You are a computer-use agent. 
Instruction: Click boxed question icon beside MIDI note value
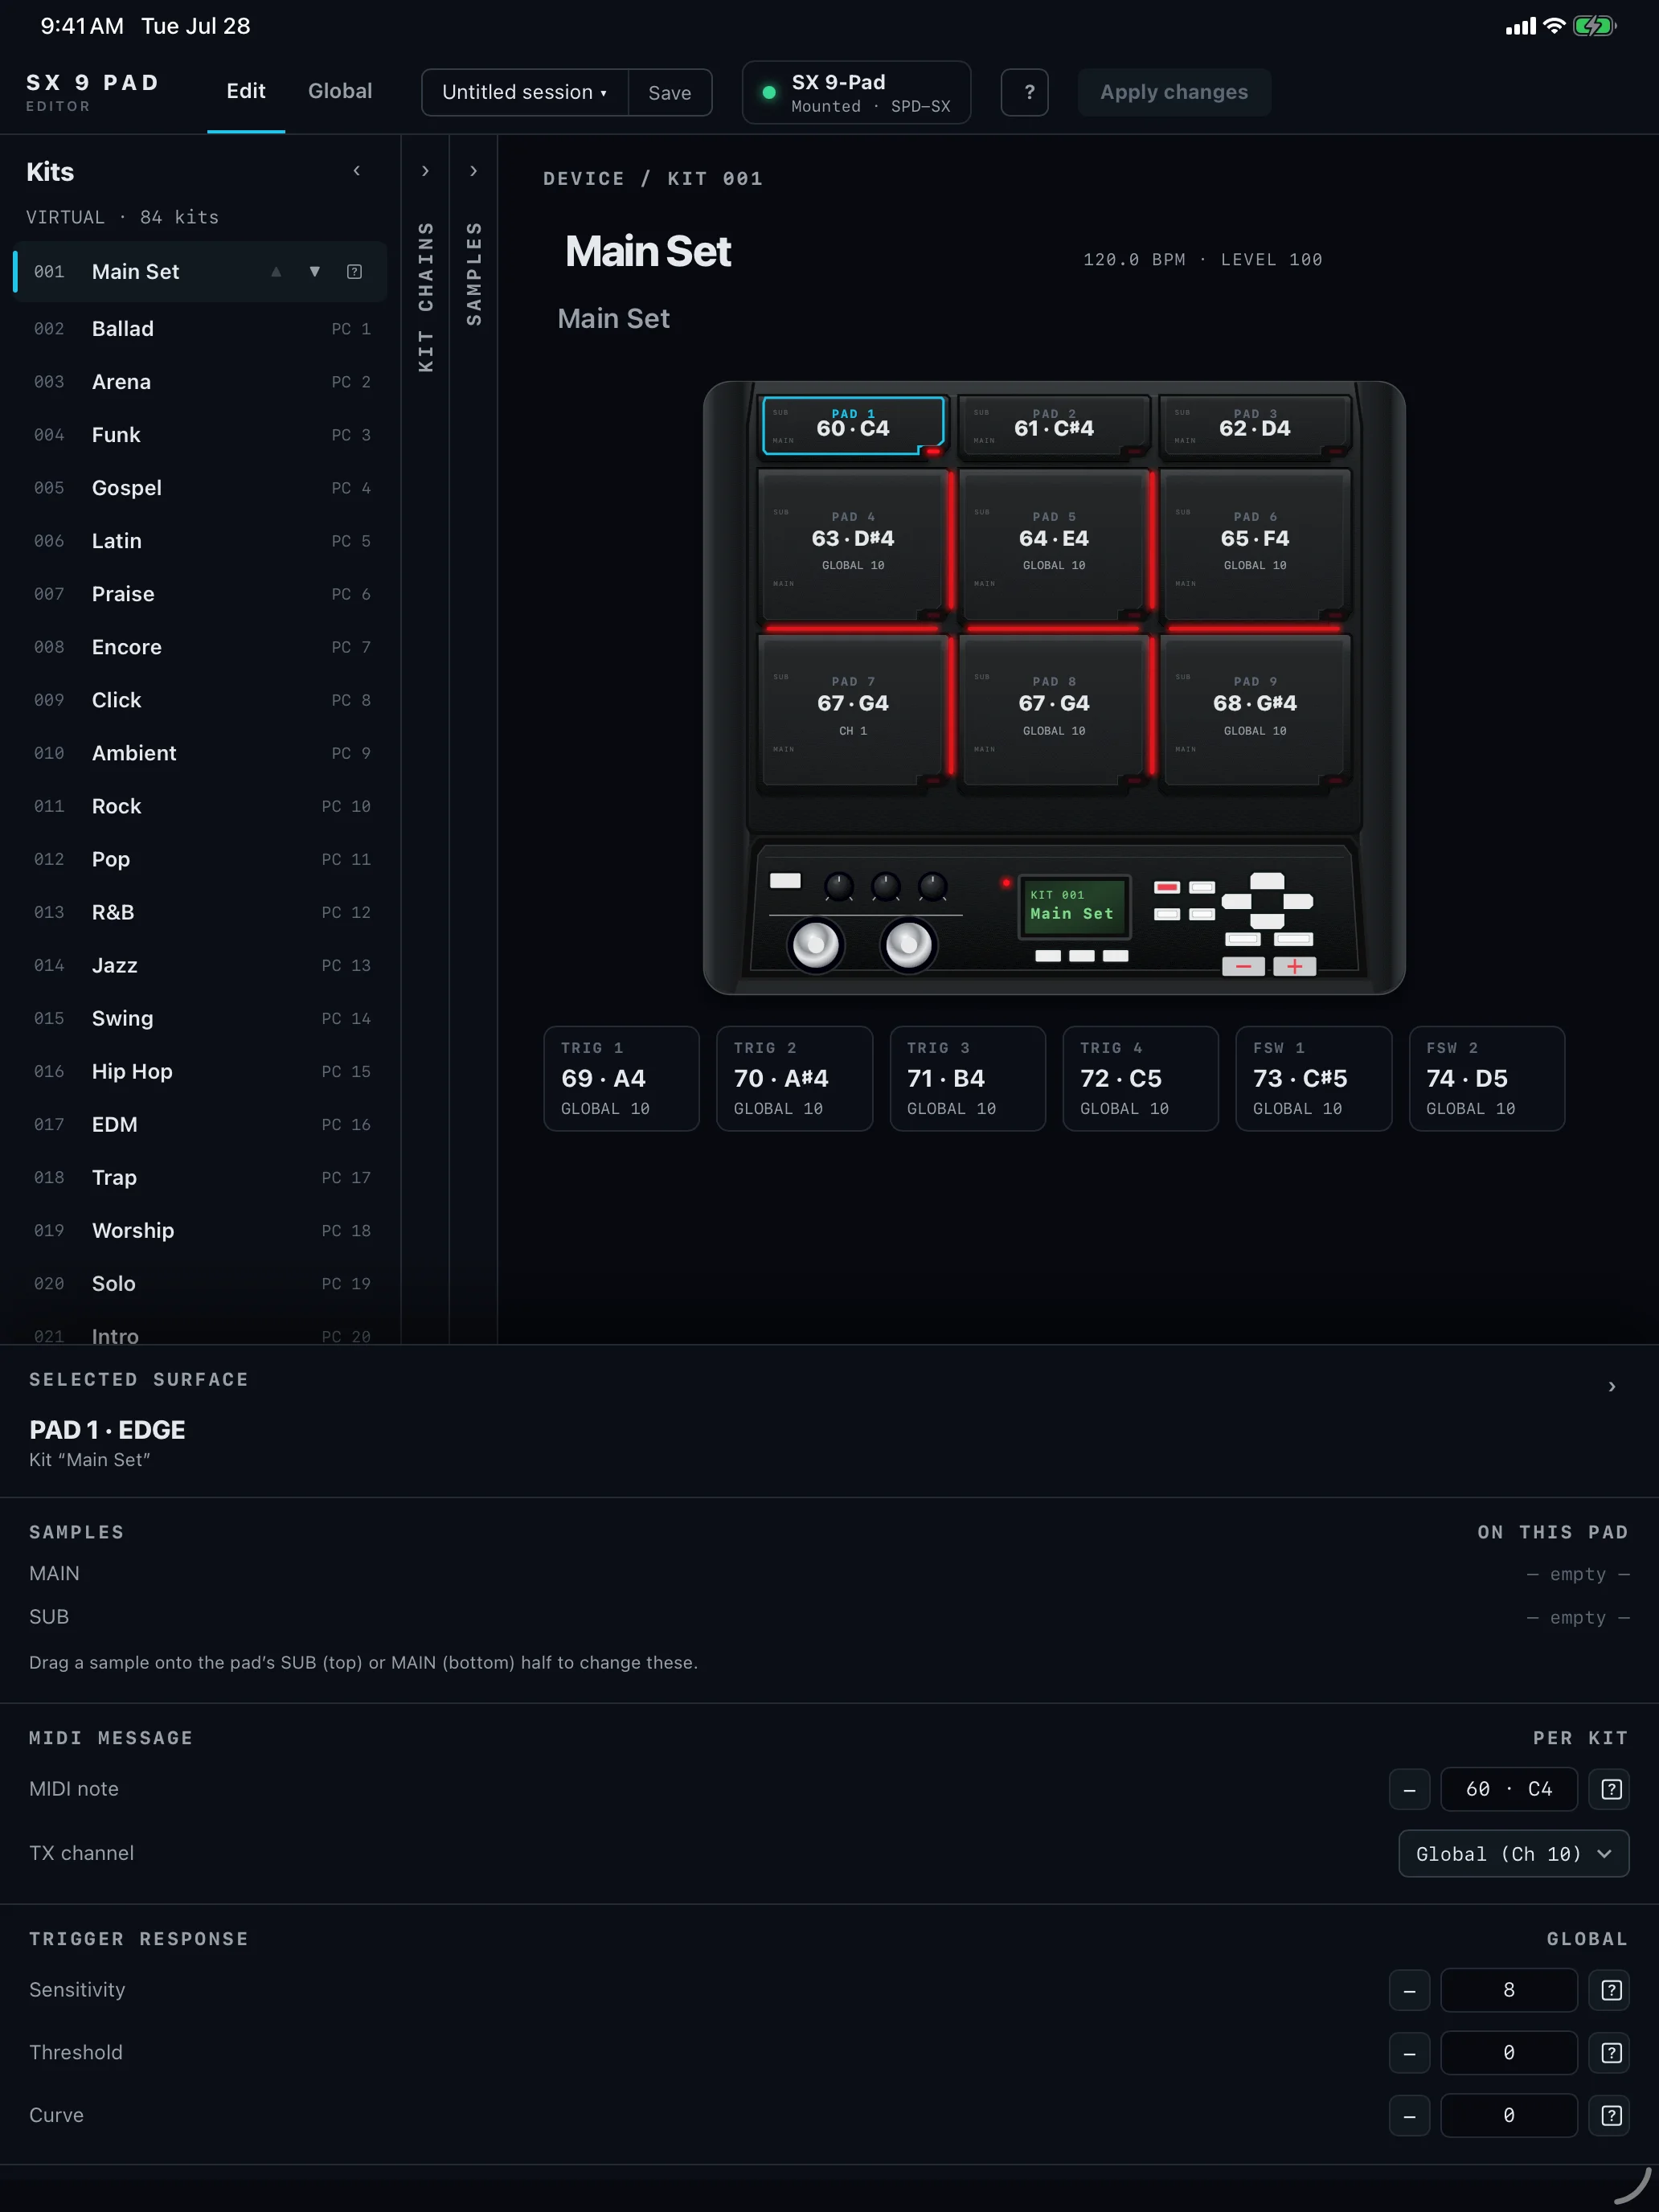(1610, 1789)
